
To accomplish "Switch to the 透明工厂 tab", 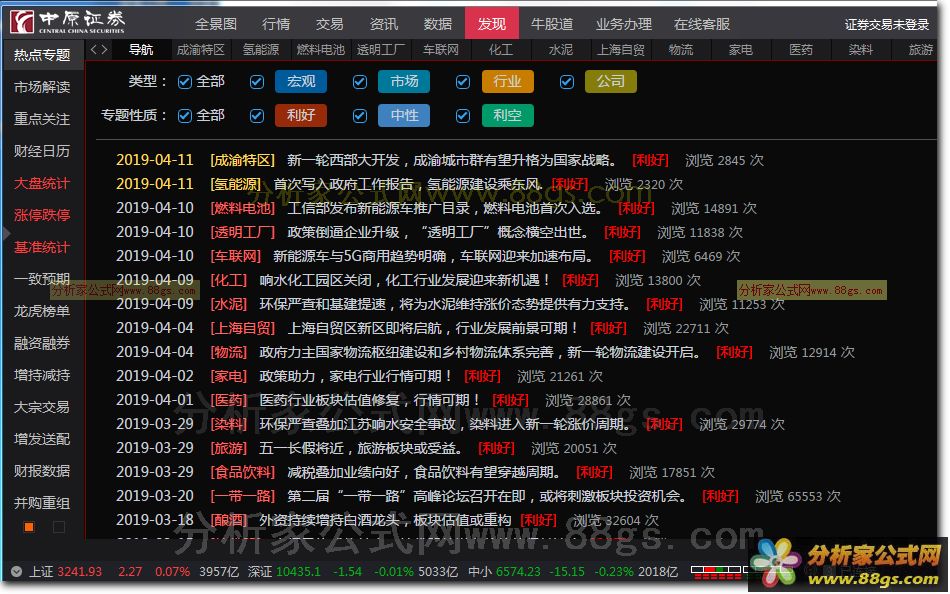I will coord(380,50).
